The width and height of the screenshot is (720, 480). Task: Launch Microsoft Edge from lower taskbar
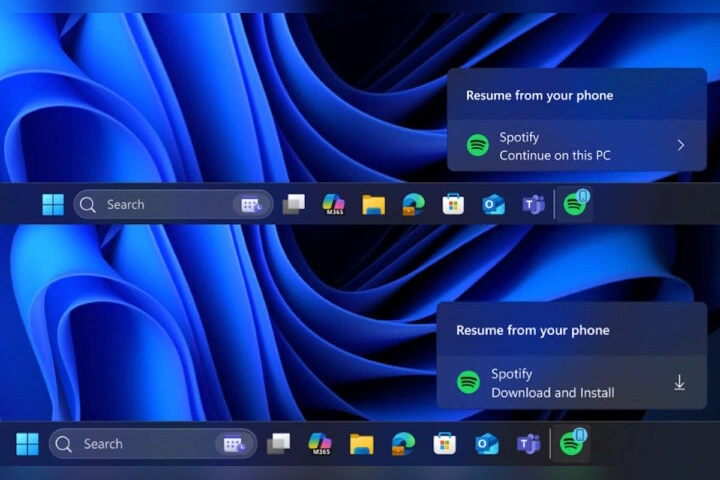coord(403,444)
